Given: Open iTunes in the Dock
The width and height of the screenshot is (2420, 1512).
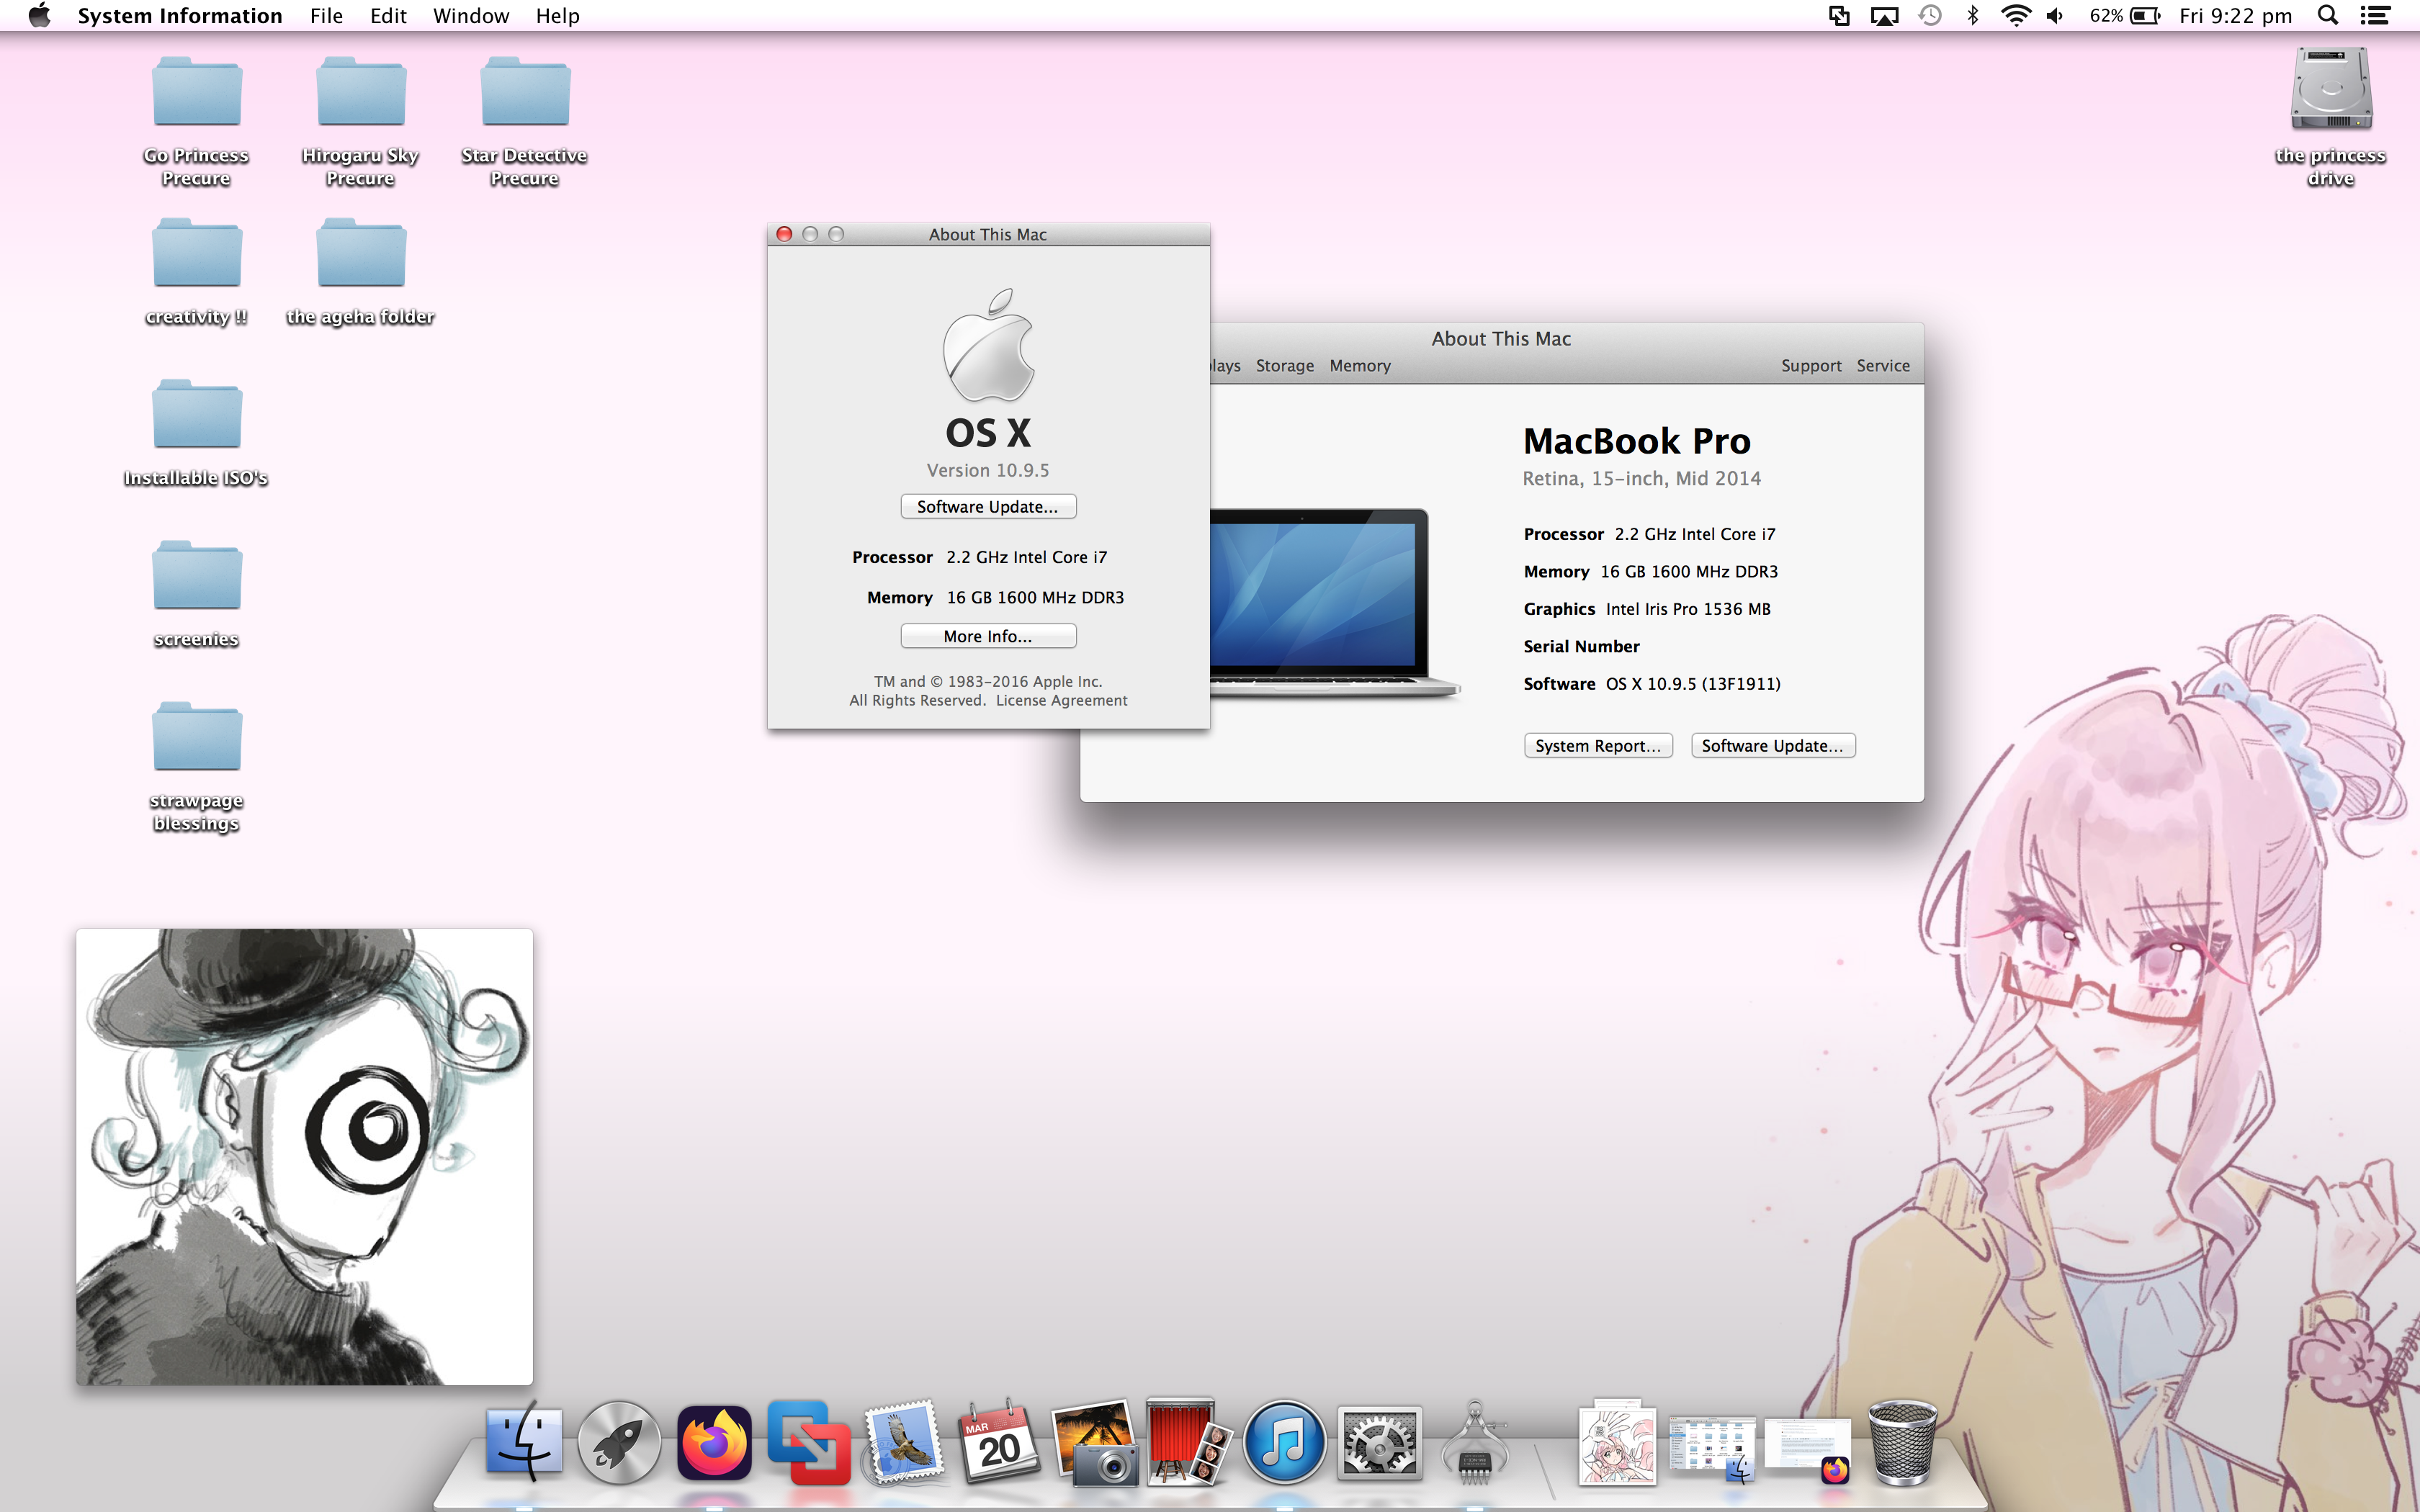Looking at the screenshot, I should [x=1284, y=1442].
